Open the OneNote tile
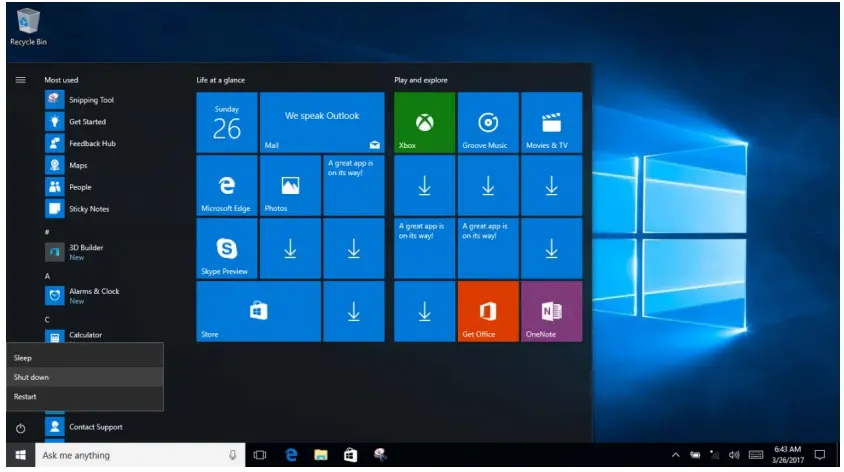 [551, 311]
